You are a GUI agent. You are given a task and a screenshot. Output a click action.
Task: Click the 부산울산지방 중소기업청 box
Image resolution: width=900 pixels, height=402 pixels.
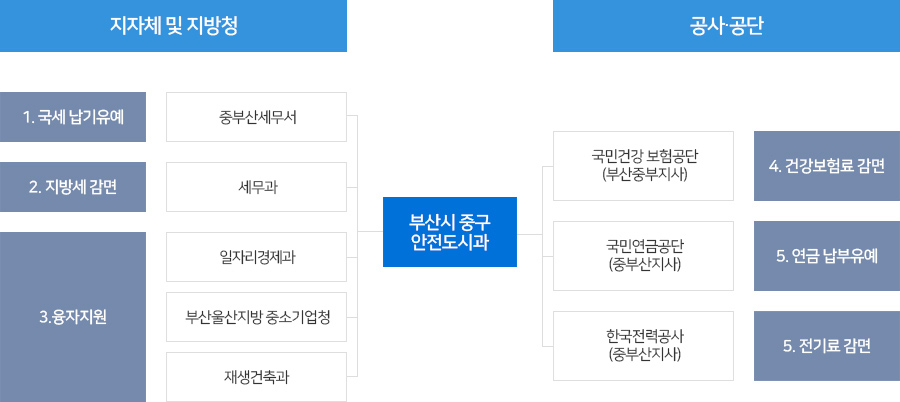[257, 317]
